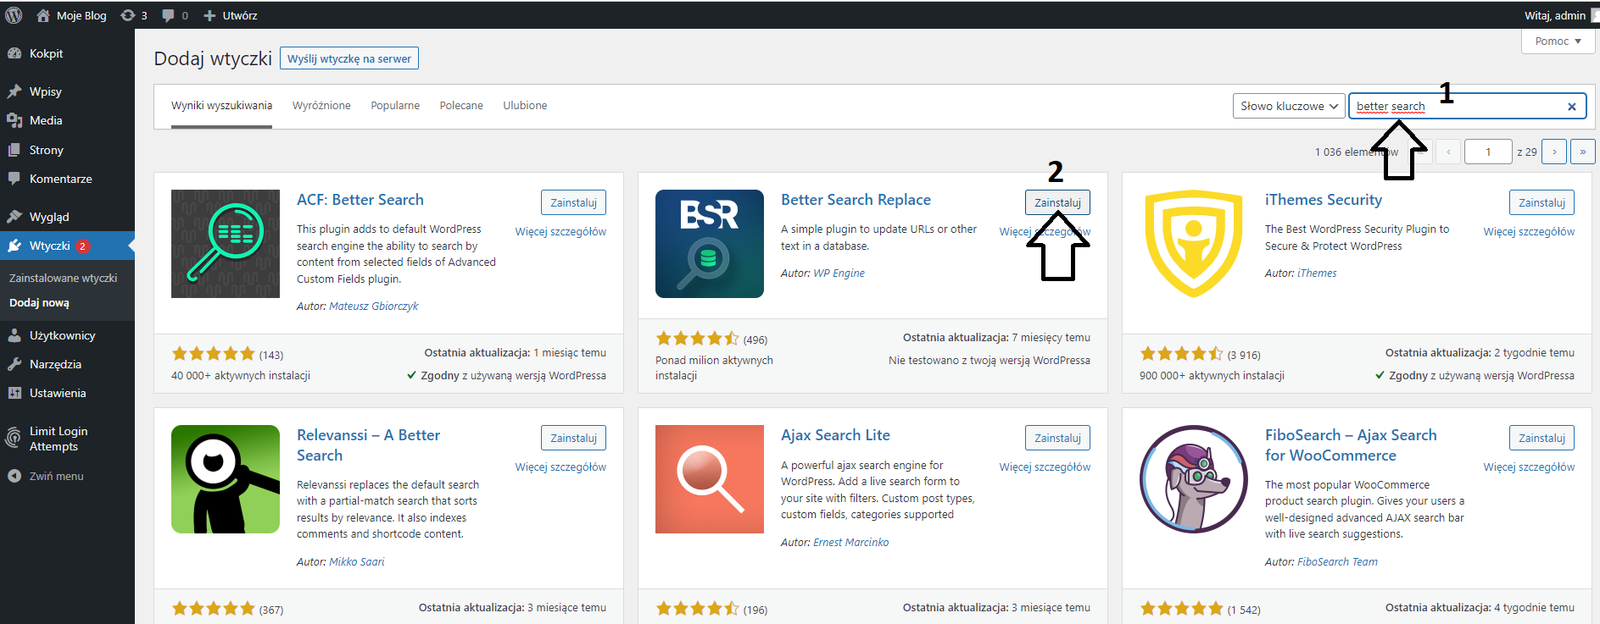Open Zainstalowane wtyczki submenu
This screenshot has width=1600, height=624.
click(63, 278)
